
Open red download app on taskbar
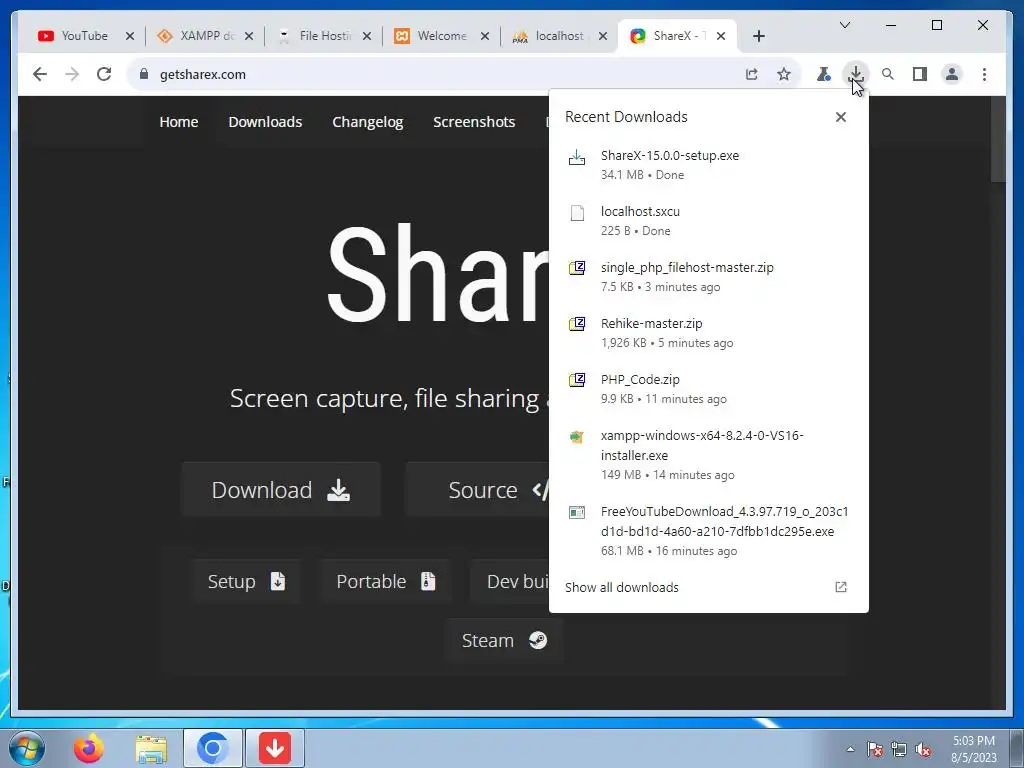tap(275, 748)
